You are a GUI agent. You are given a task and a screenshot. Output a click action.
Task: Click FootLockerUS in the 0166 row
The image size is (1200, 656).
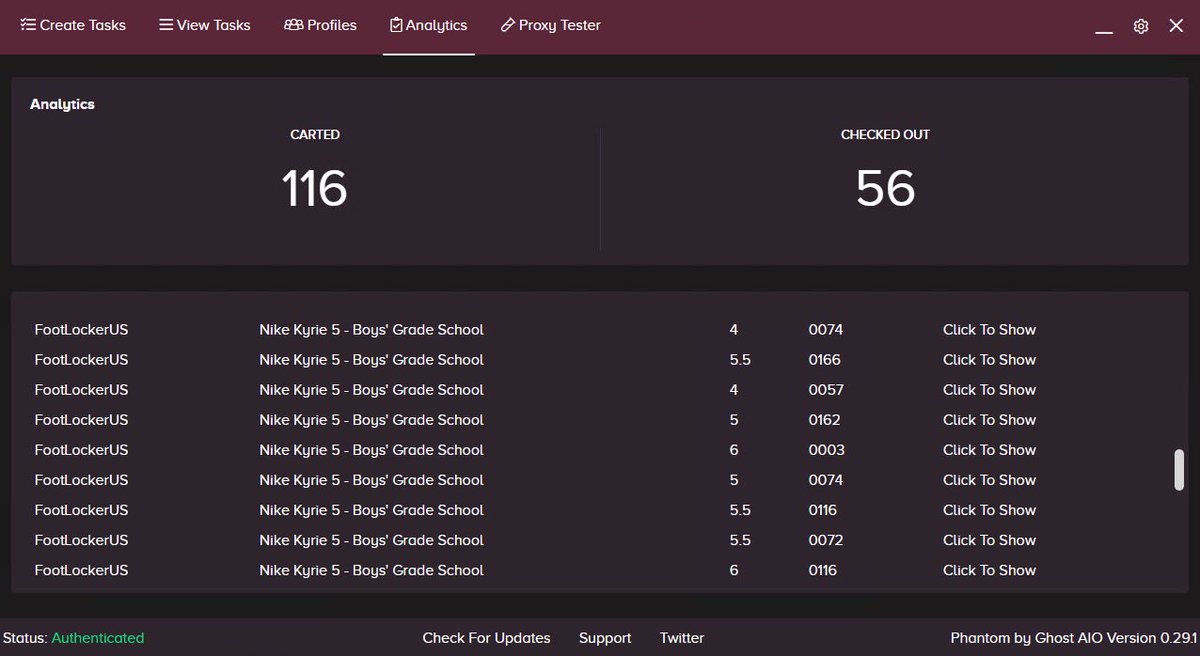pos(81,360)
